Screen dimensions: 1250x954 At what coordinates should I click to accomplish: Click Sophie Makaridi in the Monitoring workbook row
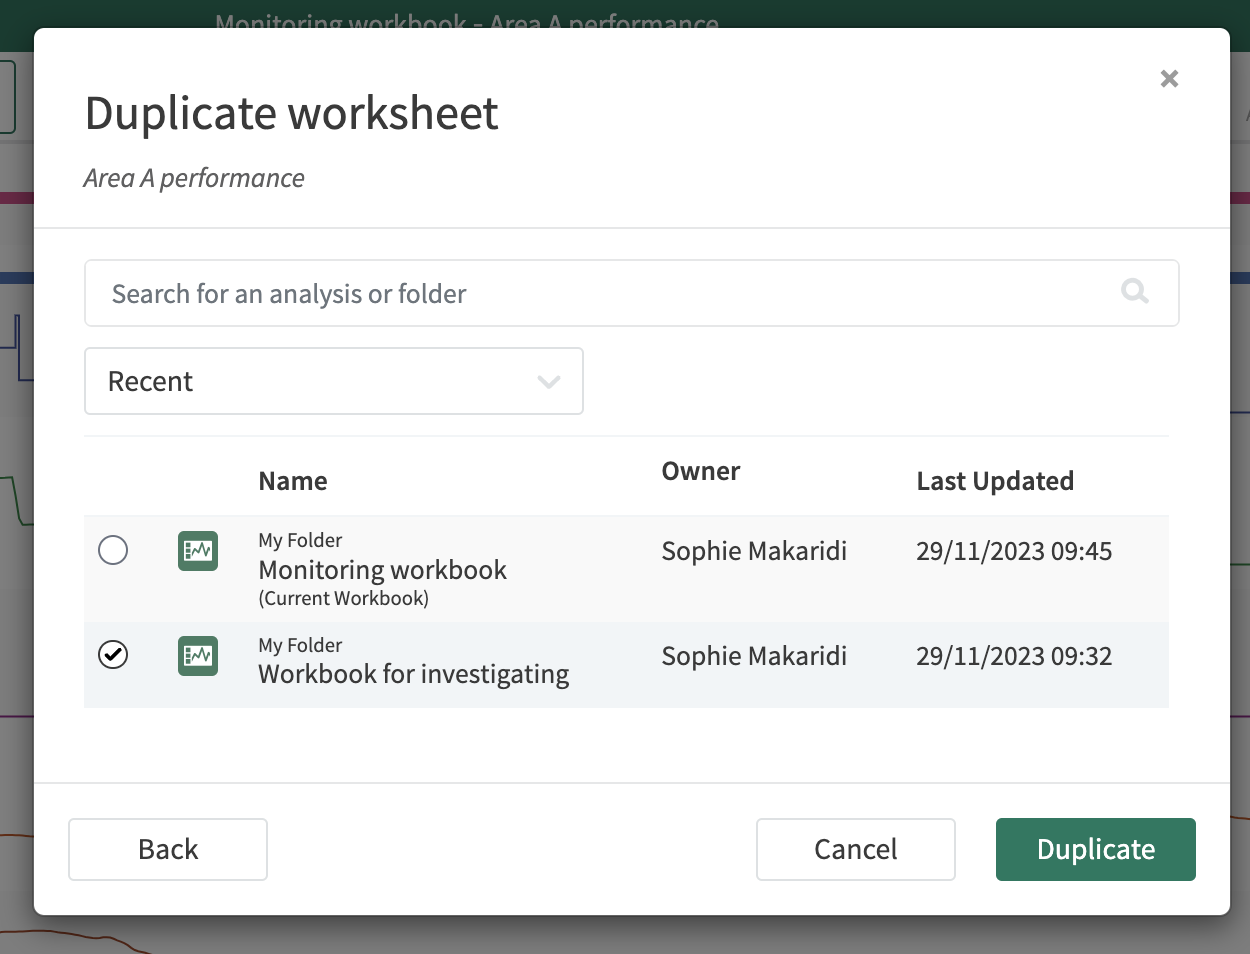click(x=754, y=551)
